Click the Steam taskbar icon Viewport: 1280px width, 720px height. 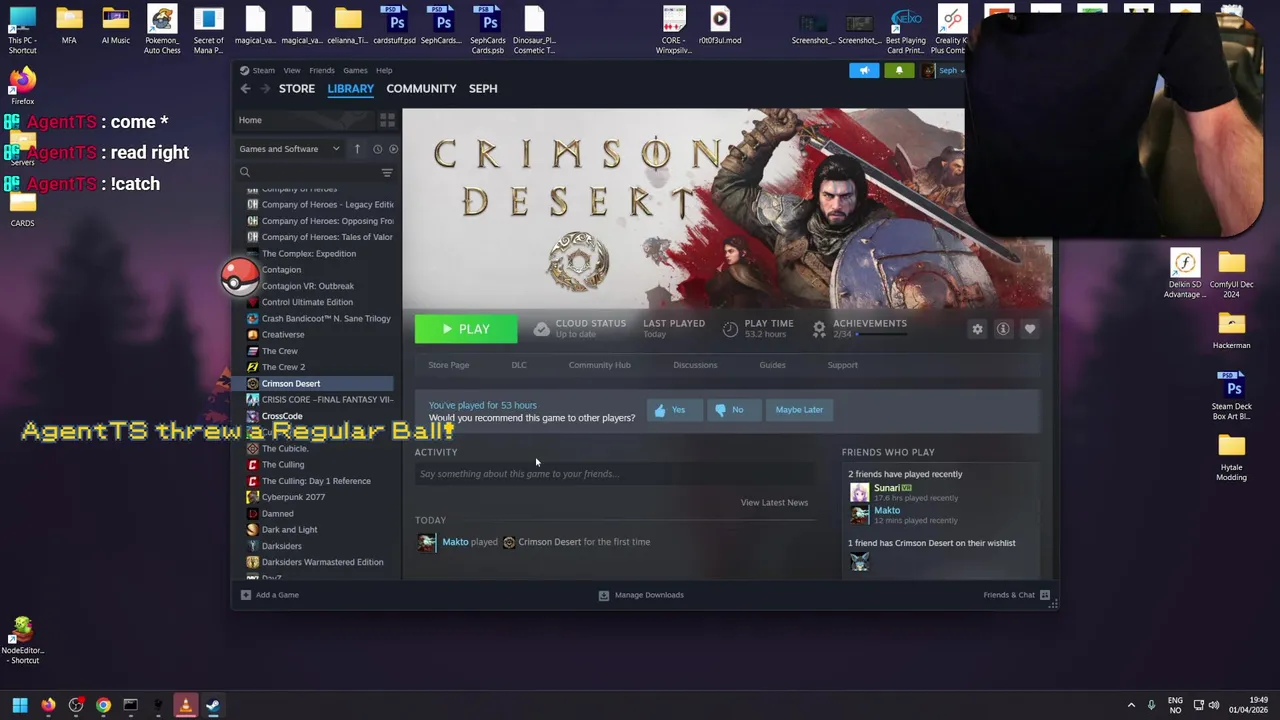coord(213,706)
